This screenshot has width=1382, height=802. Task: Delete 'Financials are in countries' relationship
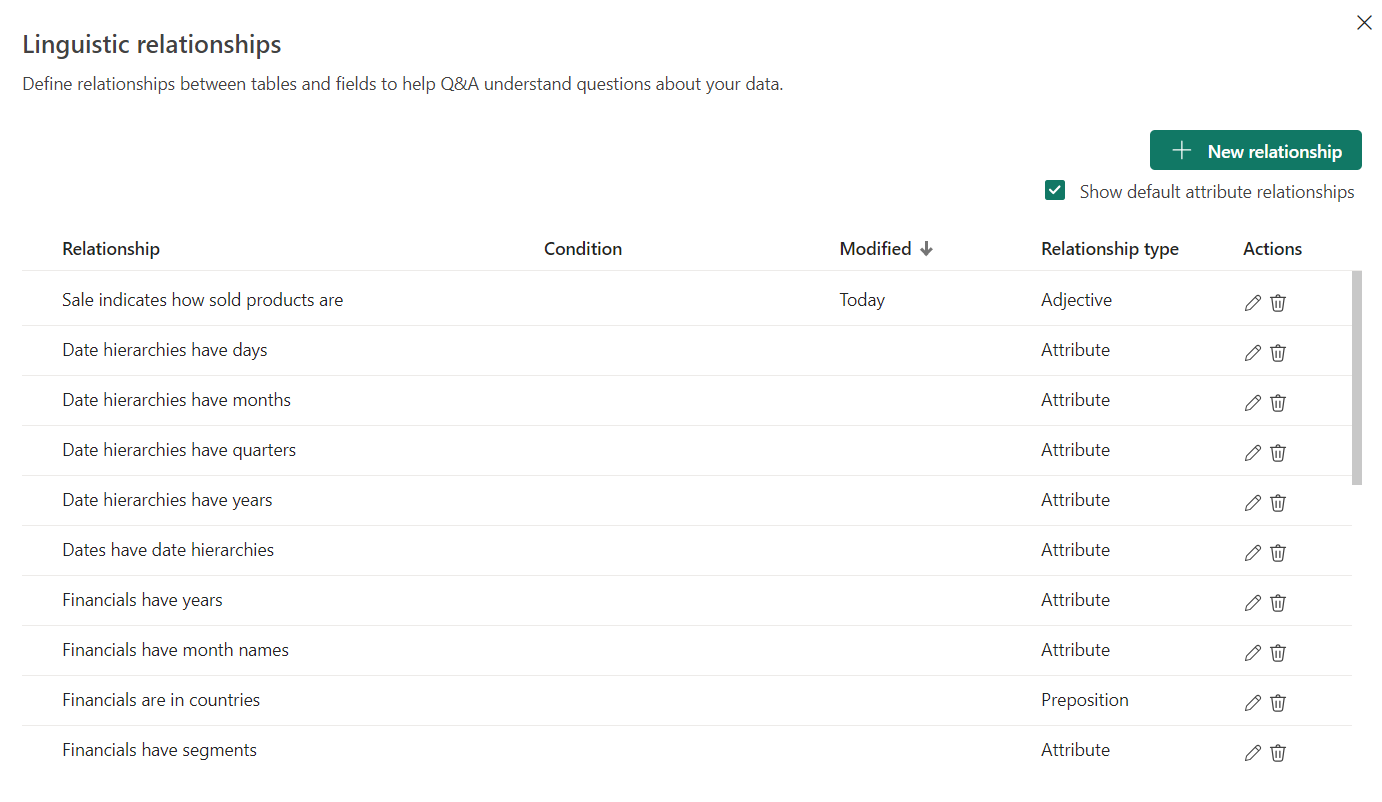1278,703
